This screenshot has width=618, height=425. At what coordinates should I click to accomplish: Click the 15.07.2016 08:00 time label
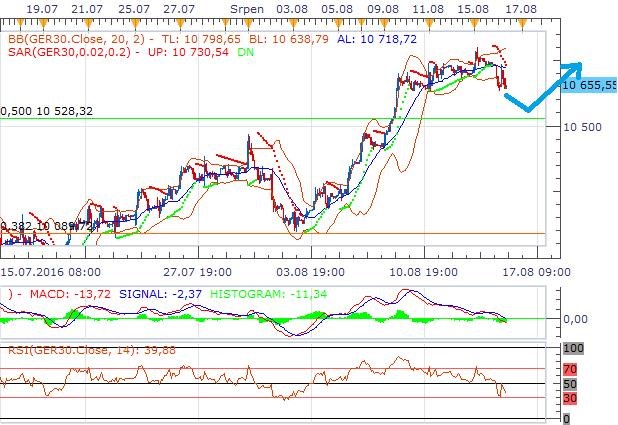click(x=50, y=272)
